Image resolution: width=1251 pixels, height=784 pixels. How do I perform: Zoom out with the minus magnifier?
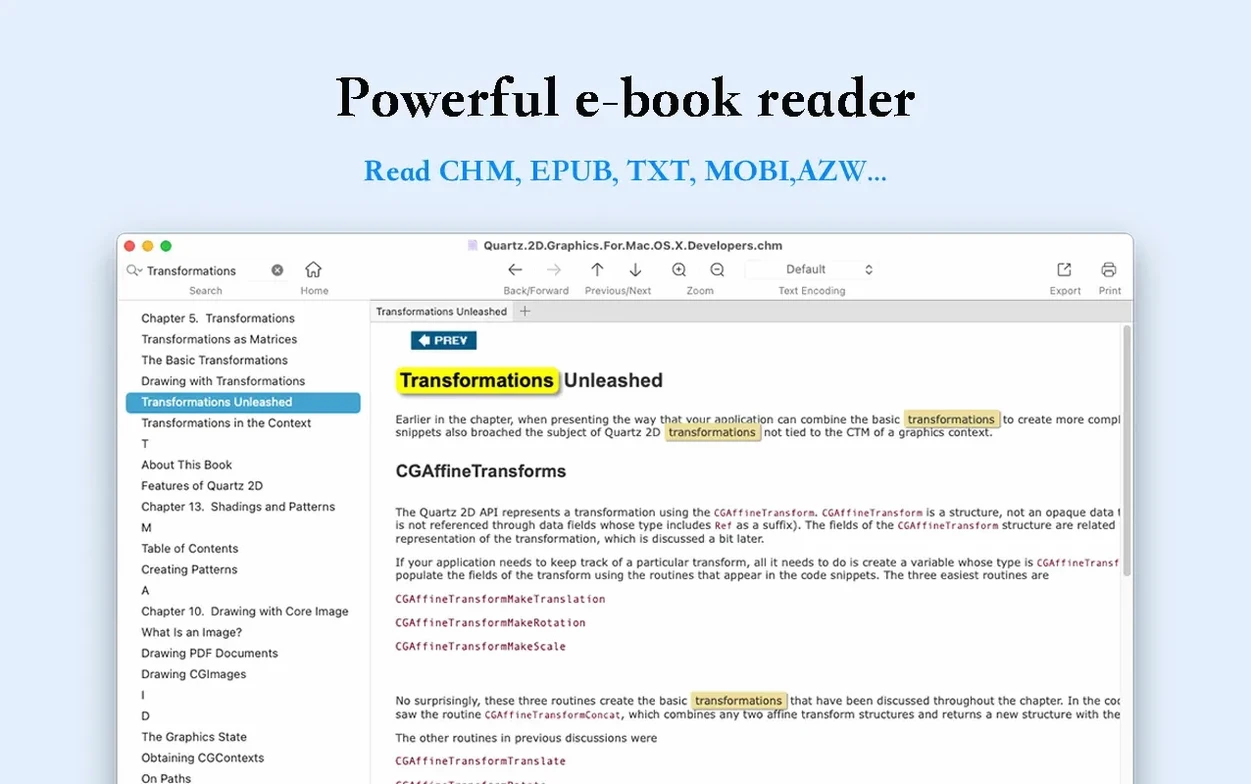[717, 270]
